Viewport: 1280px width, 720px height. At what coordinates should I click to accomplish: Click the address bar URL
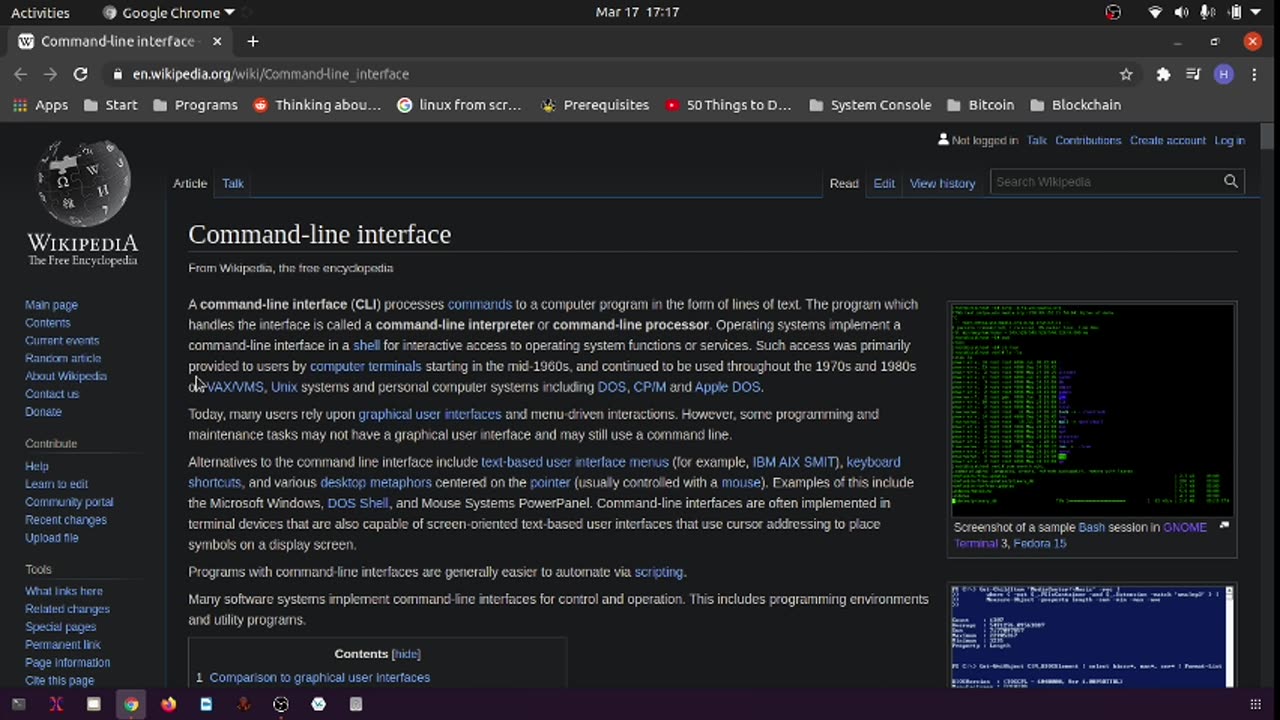pyautogui.click(x=271, y=74)
